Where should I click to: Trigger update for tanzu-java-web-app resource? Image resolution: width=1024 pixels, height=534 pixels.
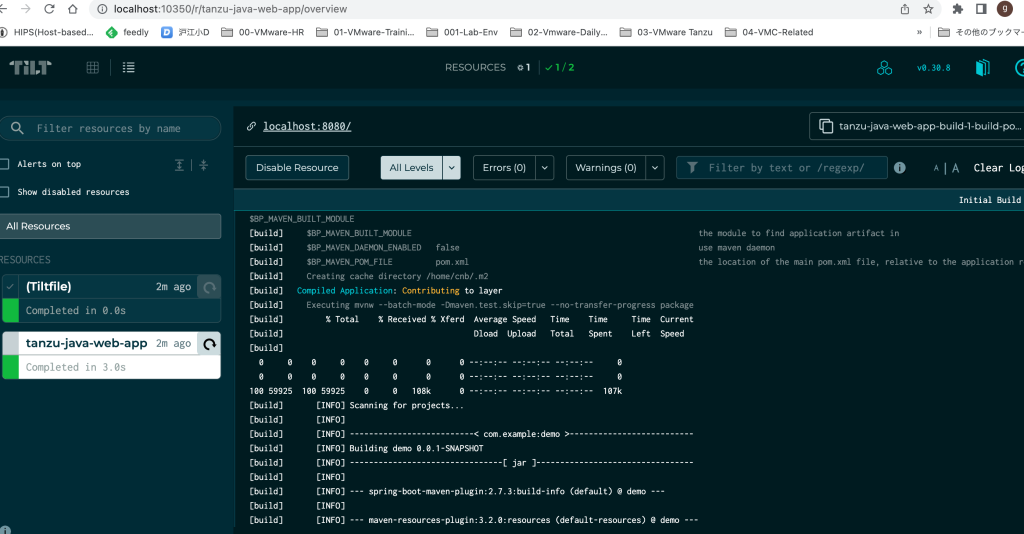[x=210, y=344]
